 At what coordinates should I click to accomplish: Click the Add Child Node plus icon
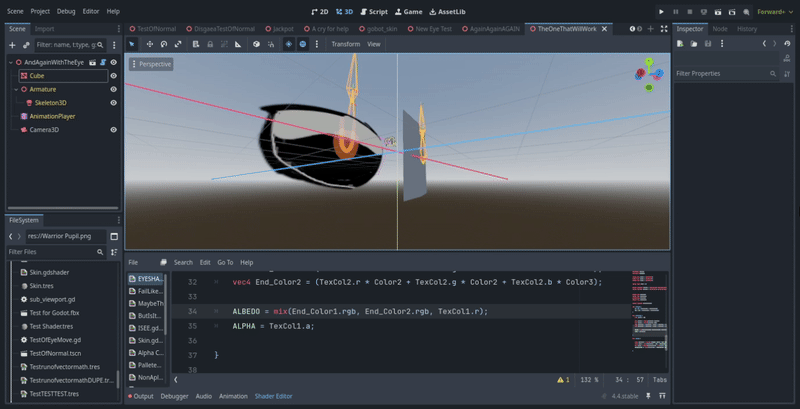click(12, 45)
